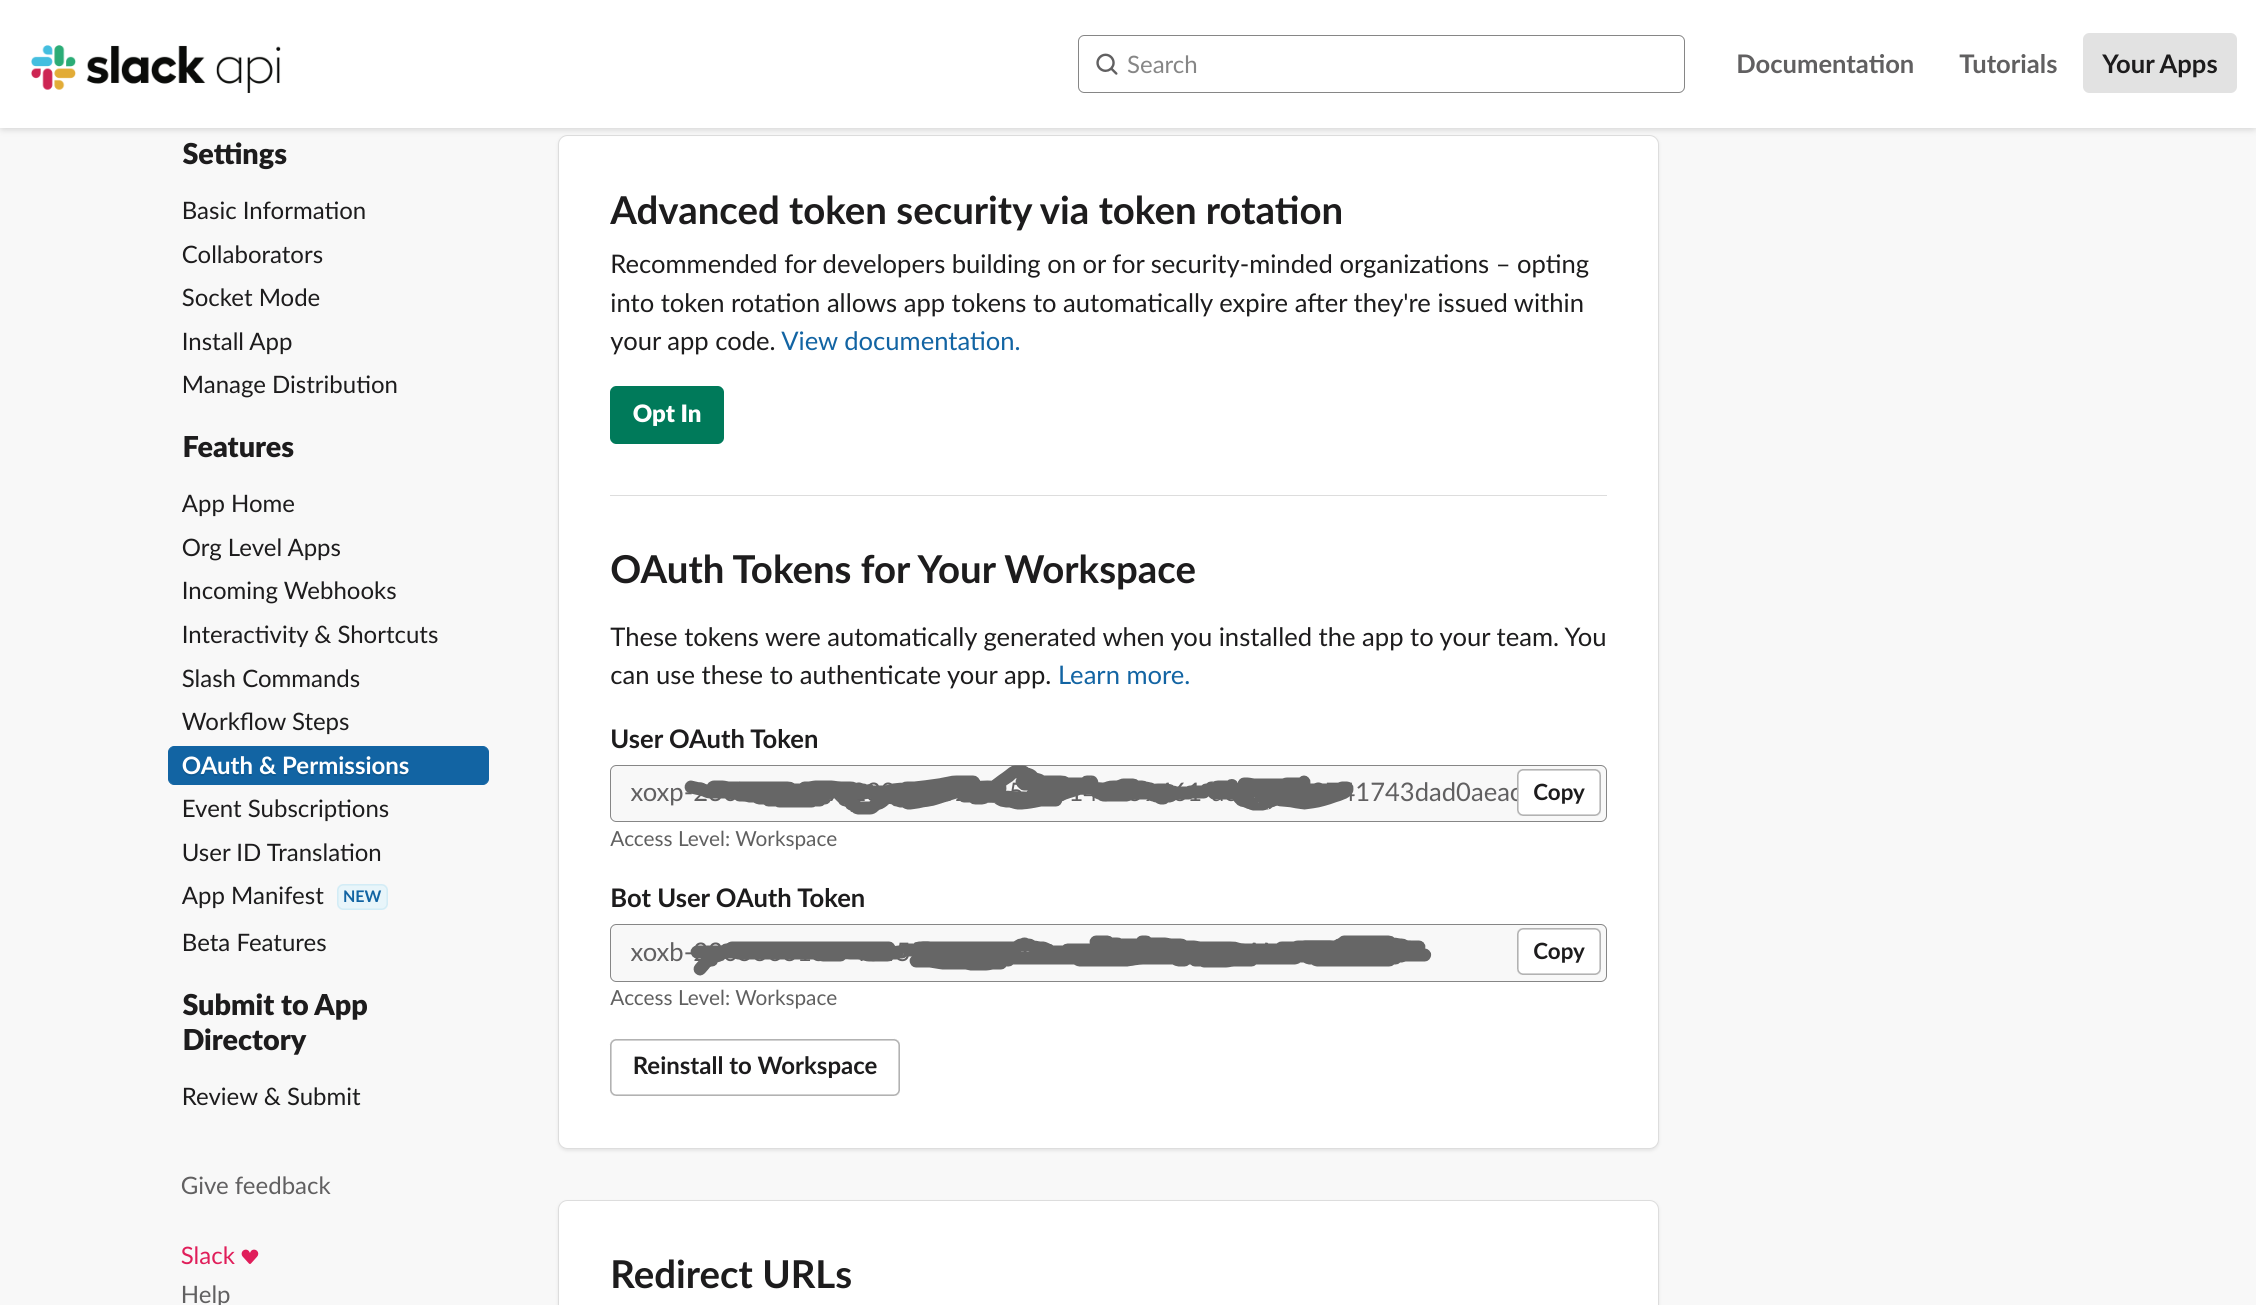Go to Your Apps
2256x1305 pixels.
pyautogui.click(x=2159, y=64)
